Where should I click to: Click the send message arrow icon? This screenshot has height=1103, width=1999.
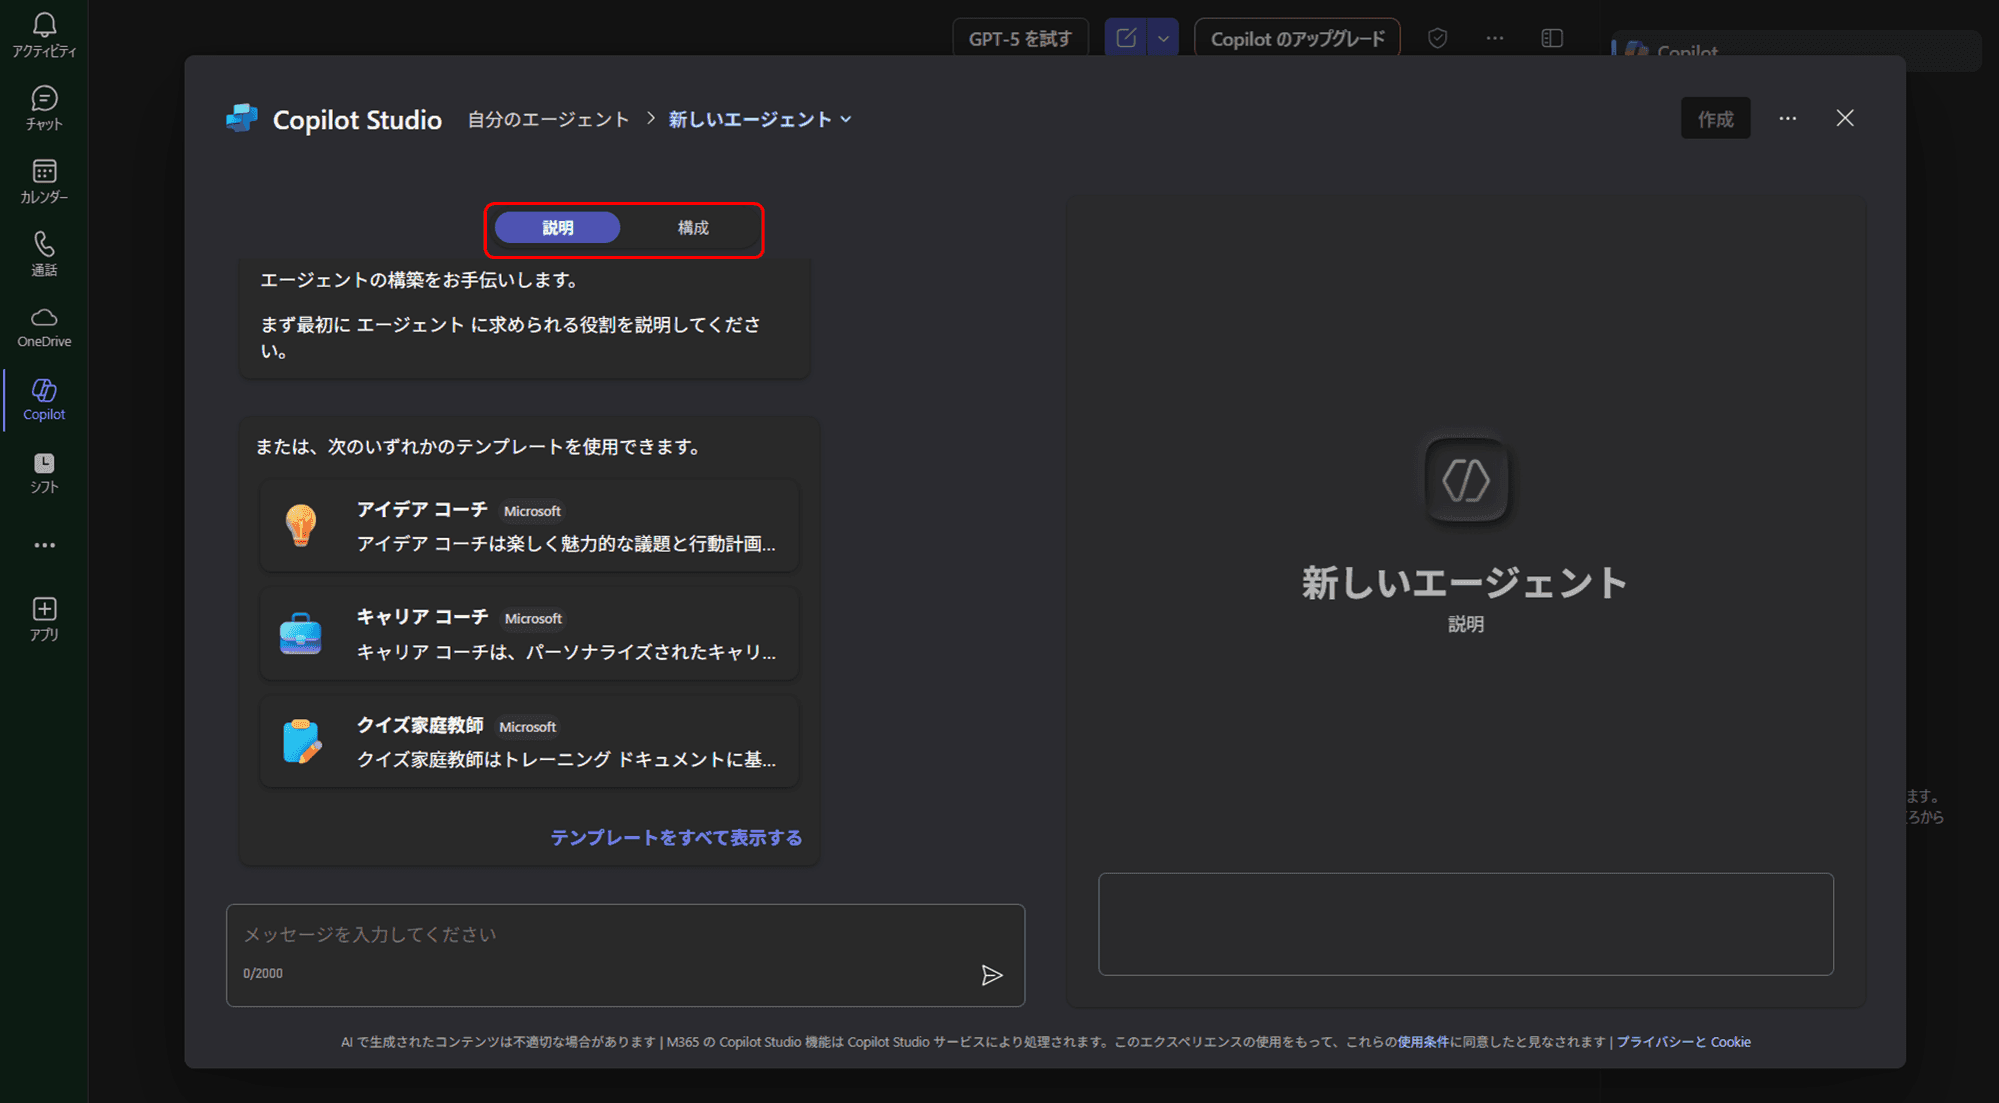(x=993, y=975)
